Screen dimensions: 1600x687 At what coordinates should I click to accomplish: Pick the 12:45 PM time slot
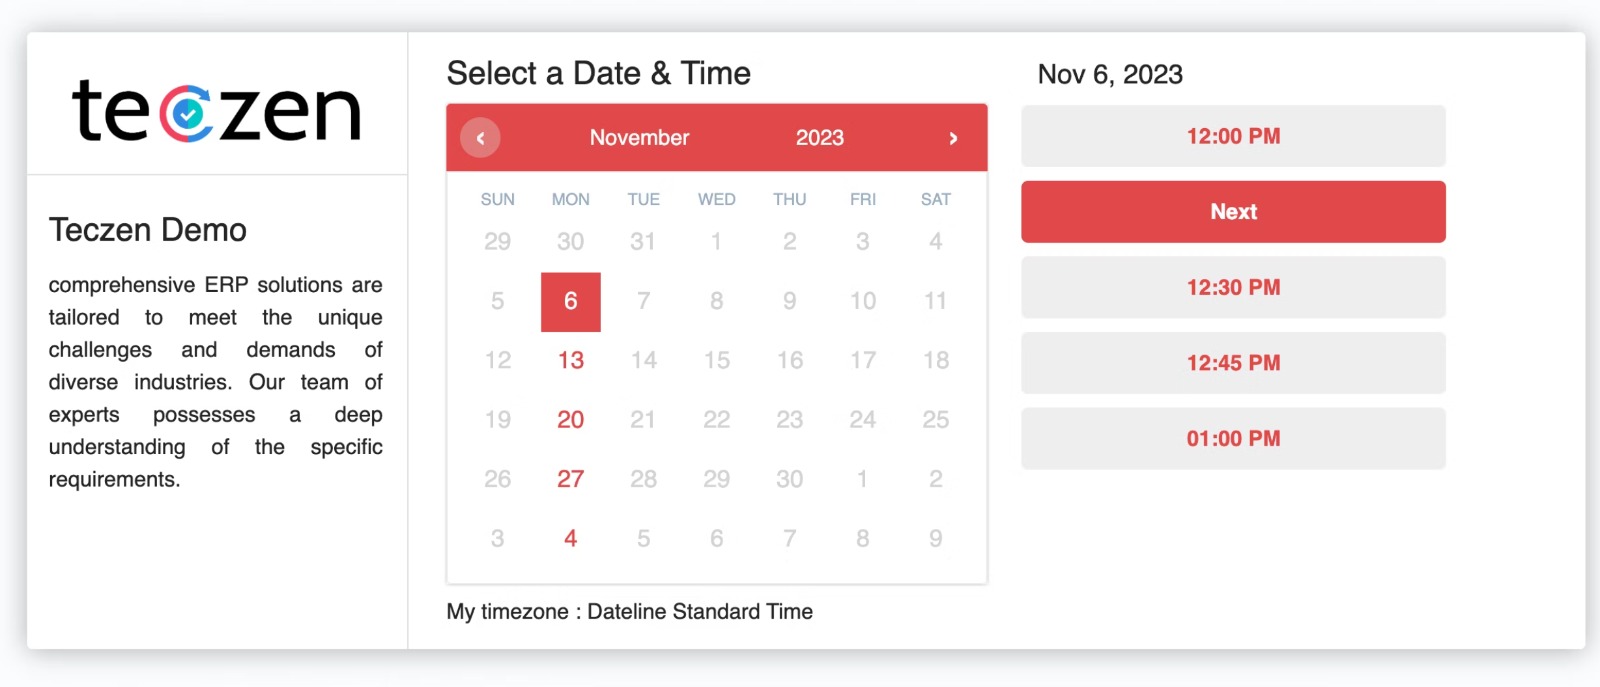1233,363
